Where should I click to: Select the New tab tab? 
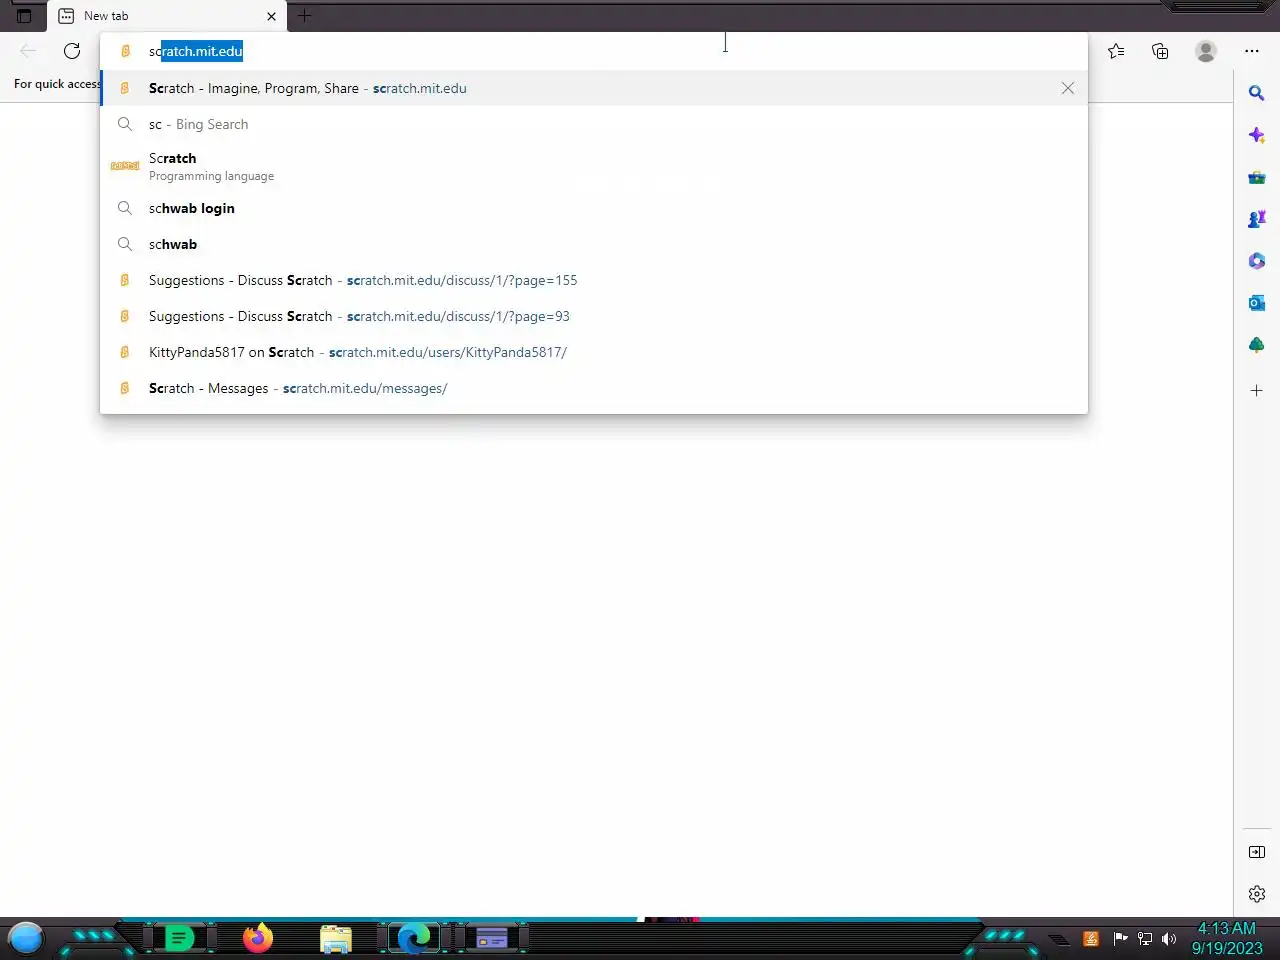(167, 16)
